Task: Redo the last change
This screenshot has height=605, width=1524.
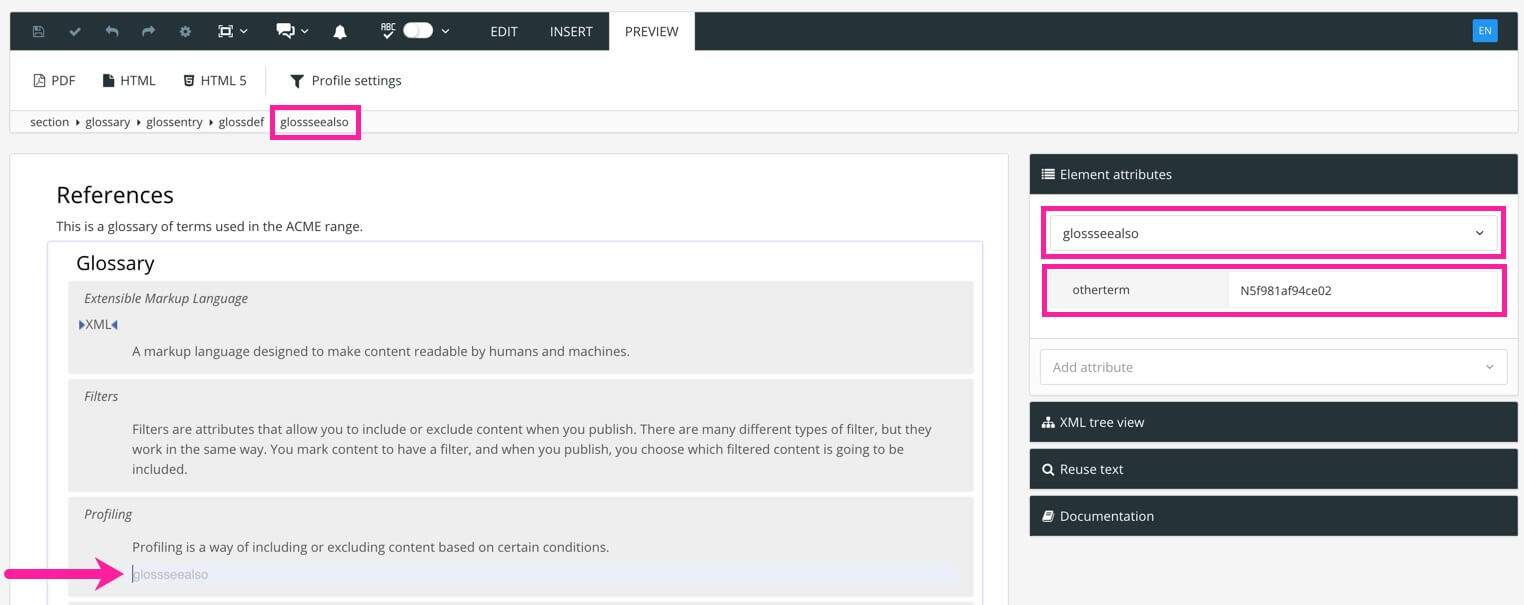Action: (x=148, y=31)
